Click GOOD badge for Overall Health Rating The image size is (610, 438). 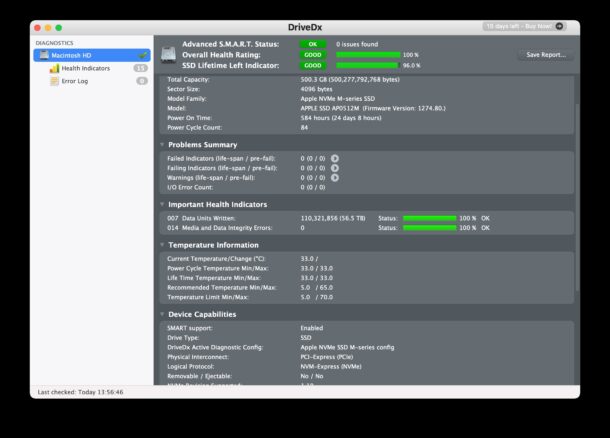coord(313,55)
